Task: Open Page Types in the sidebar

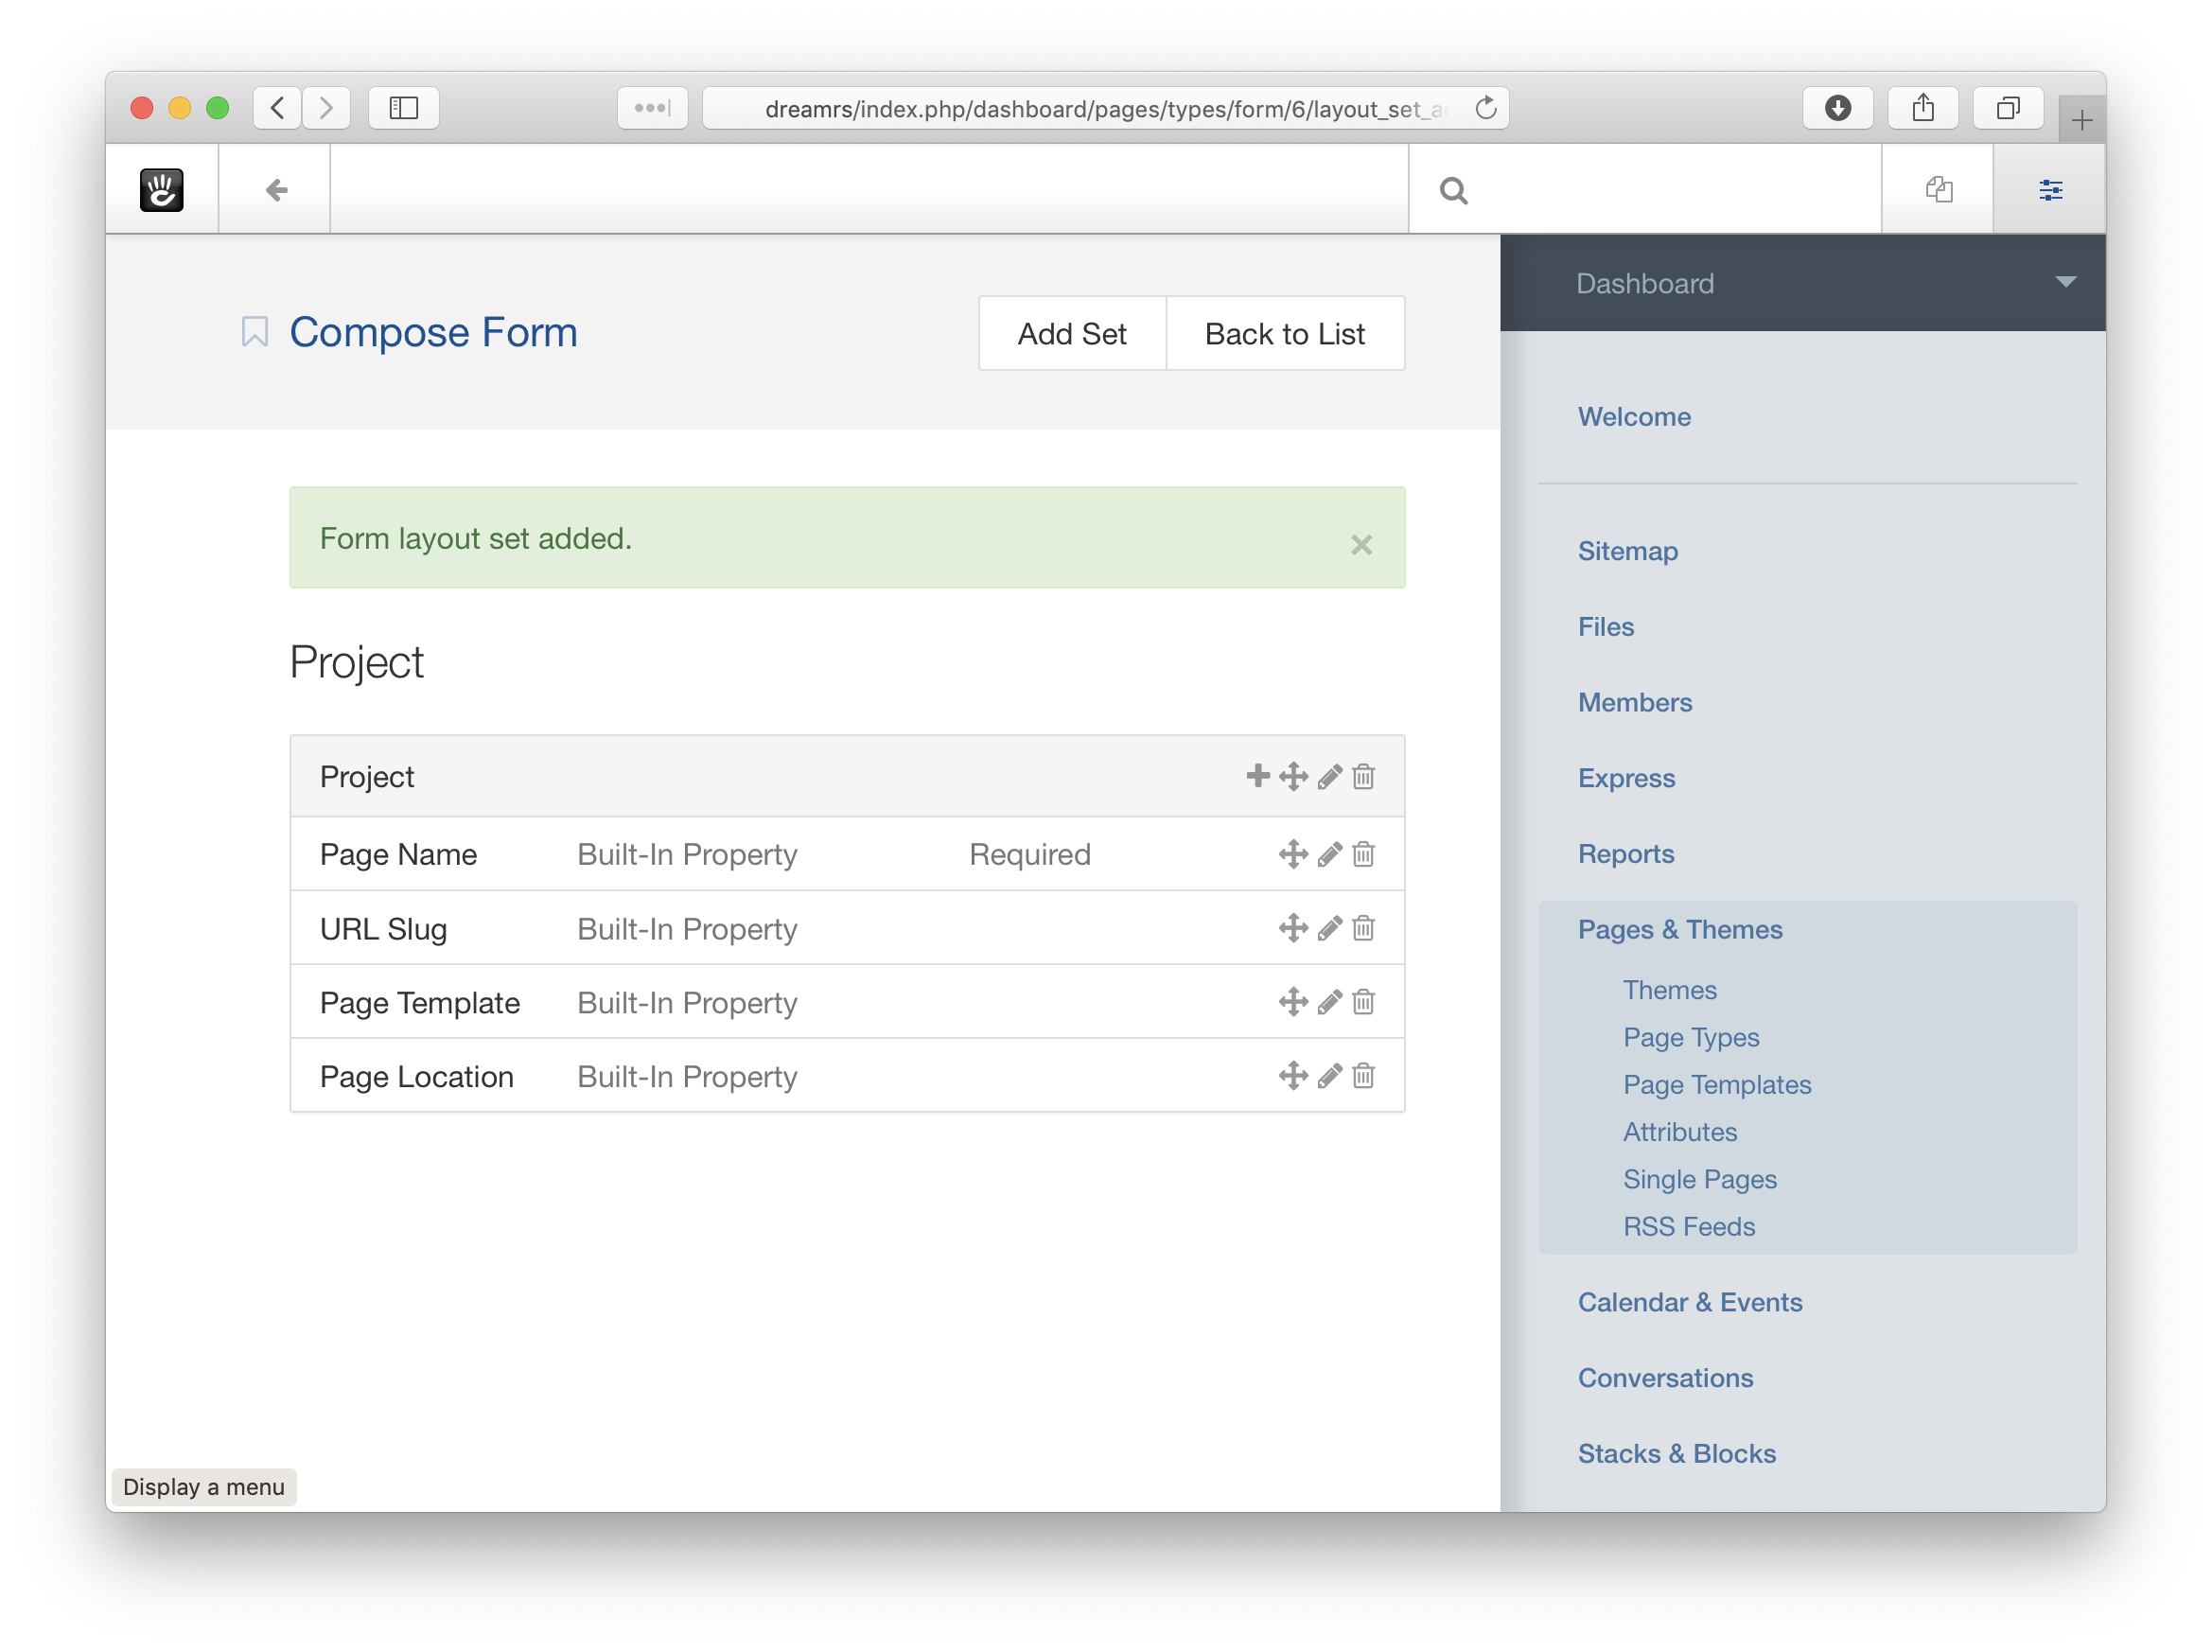Action: coord(1691,1037)
